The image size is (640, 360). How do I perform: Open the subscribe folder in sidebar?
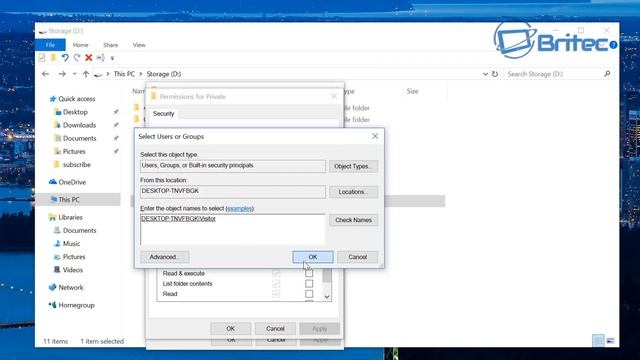pyautogui.click(x=76, y=164)
